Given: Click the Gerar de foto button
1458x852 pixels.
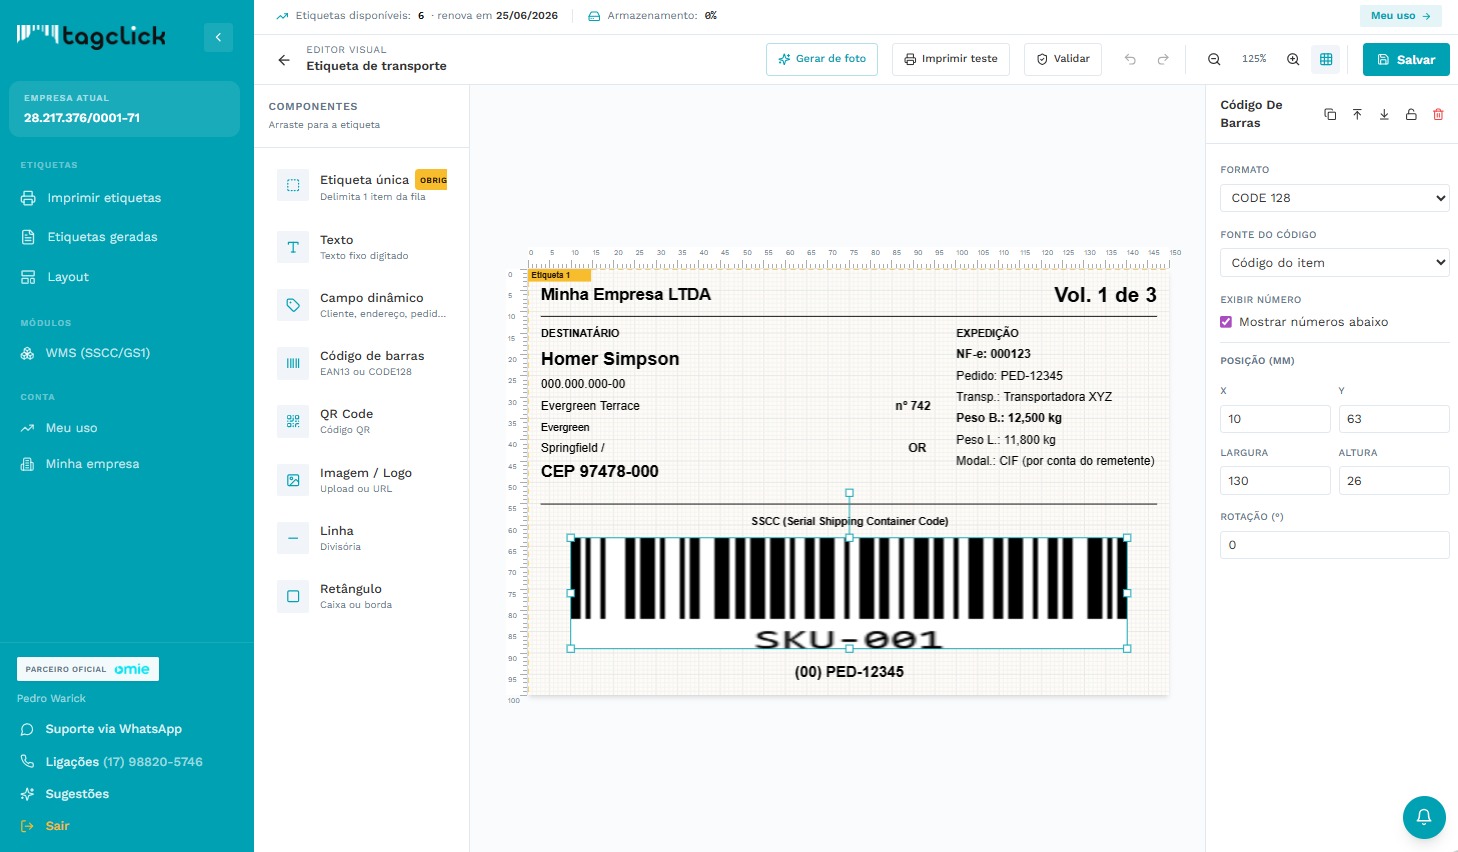Looking at the screenshot, I should coord(822,59).
